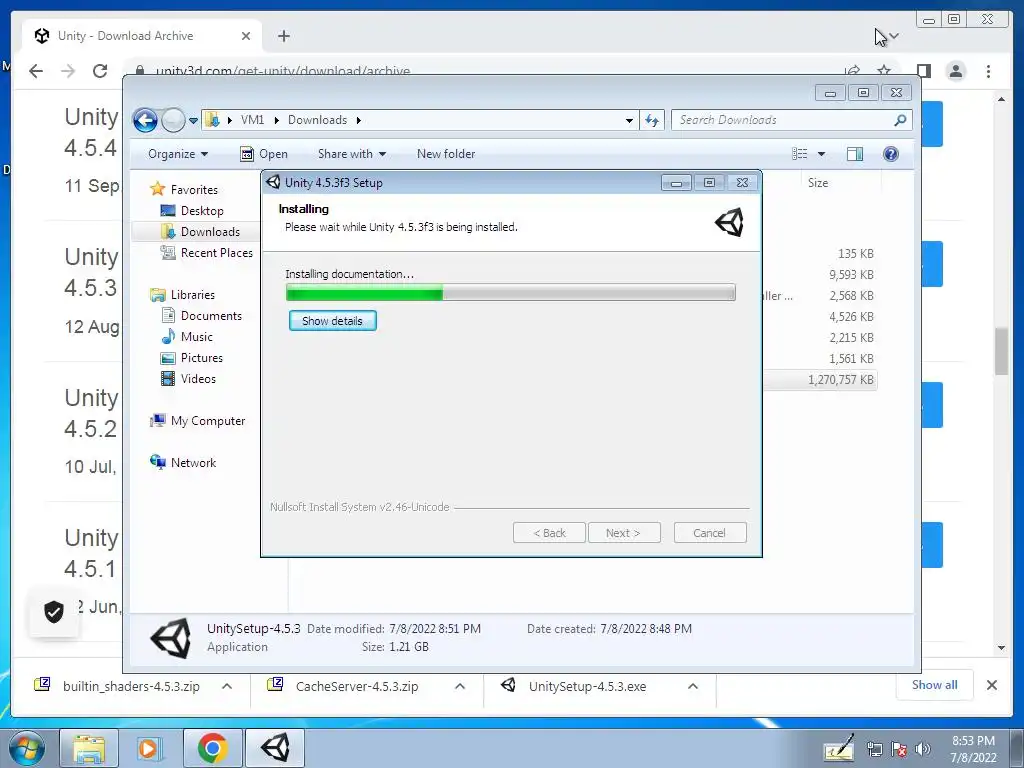
Task: Close the Chrome downloads bar
Action: pos(992,685)
